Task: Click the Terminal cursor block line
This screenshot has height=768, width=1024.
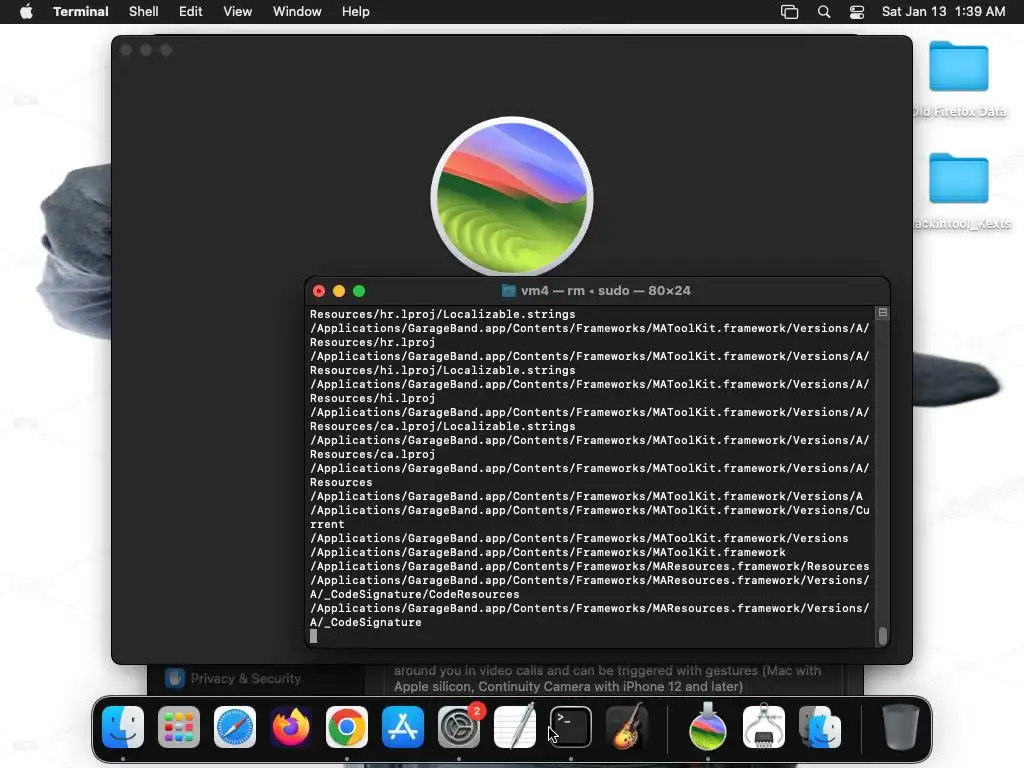Action: pyautogui.click(x=313, y=636)
